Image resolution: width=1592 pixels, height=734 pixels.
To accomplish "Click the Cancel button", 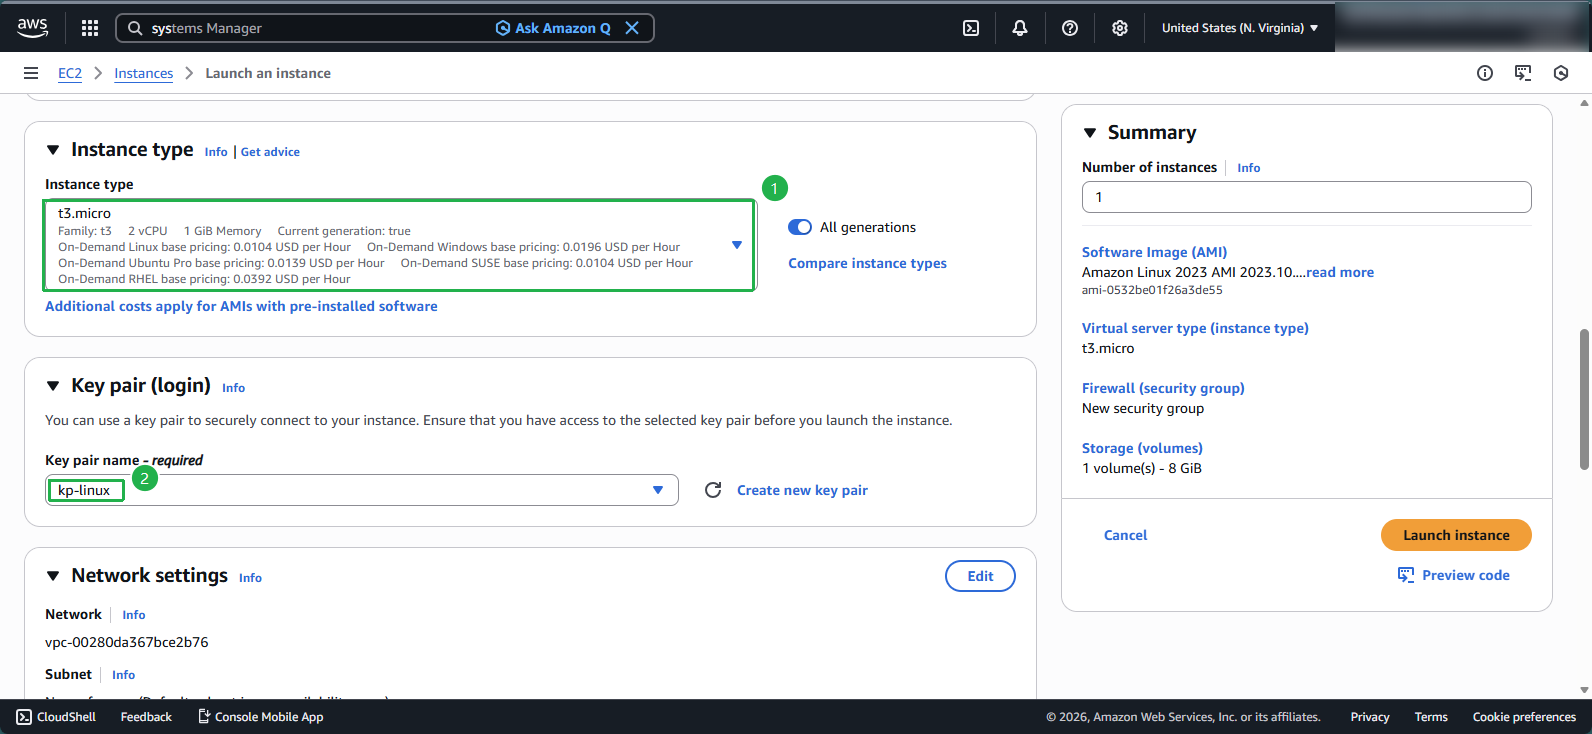I will [1125, 535].
